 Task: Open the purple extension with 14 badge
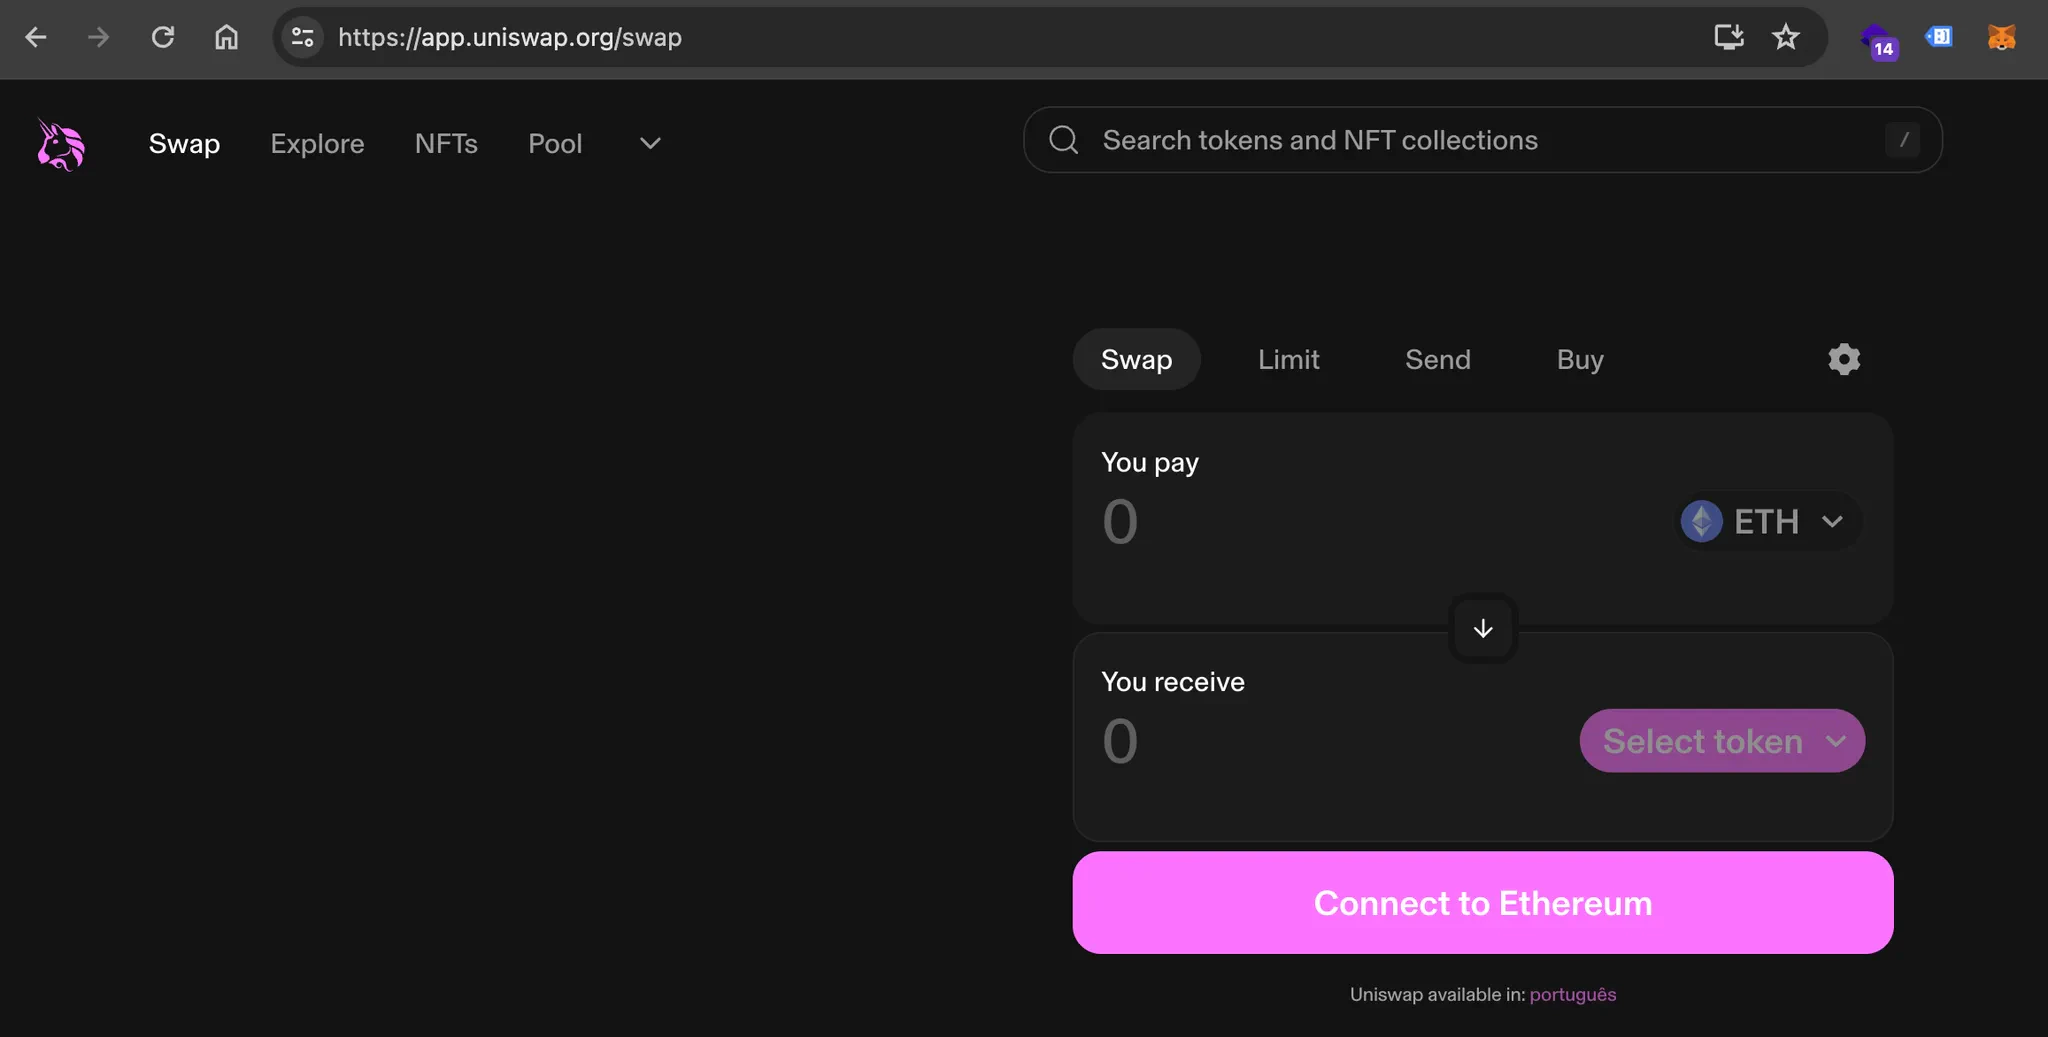pyautogui.click(x=1878, y=40)
